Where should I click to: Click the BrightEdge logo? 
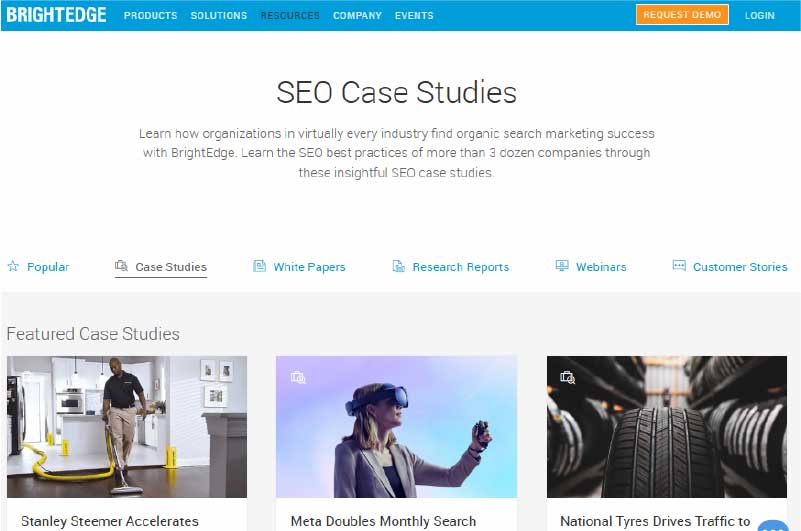tap(56, 15)
